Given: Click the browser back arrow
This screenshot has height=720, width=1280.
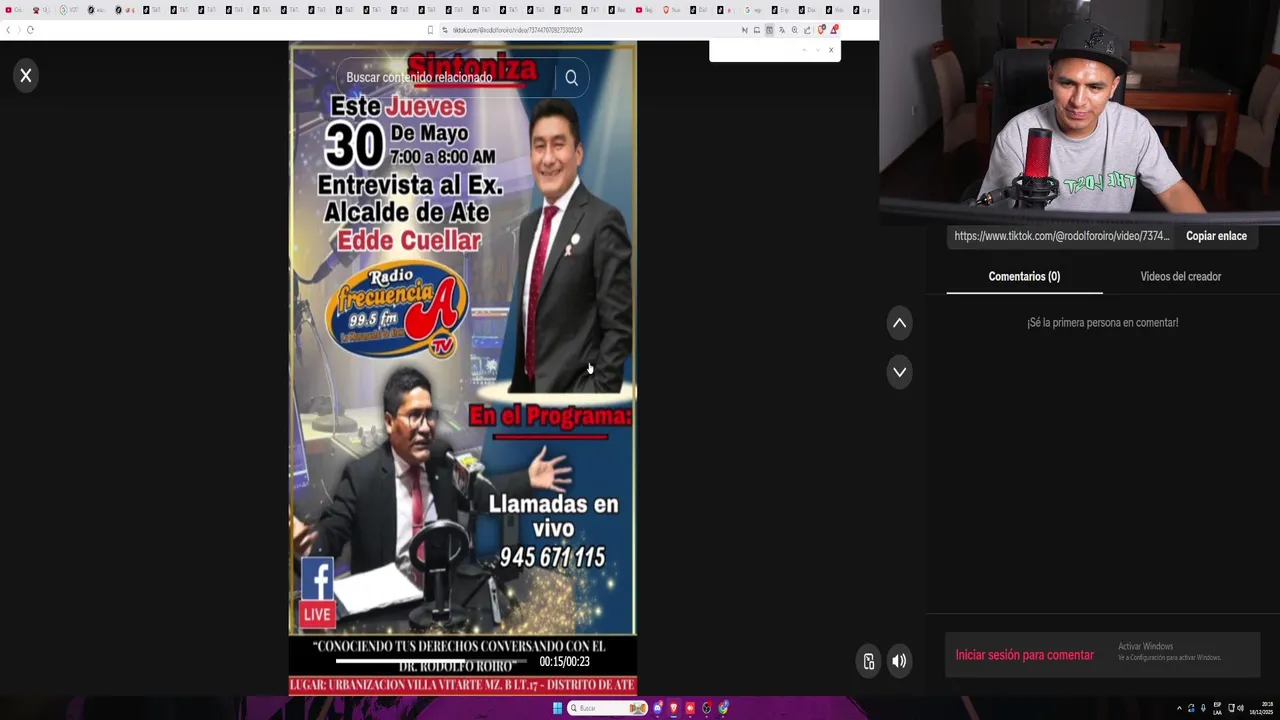Looking at the screenshot, I should coord(8,30).
